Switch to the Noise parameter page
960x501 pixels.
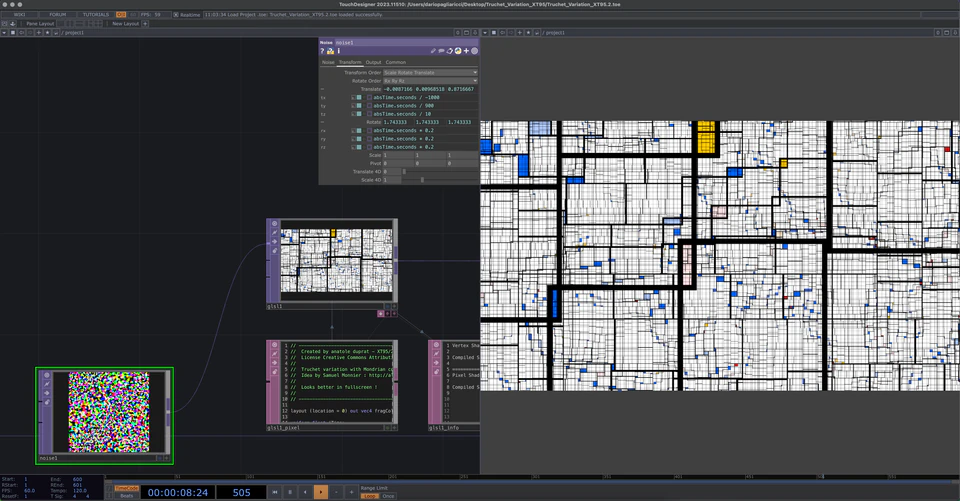click(329, 62)
